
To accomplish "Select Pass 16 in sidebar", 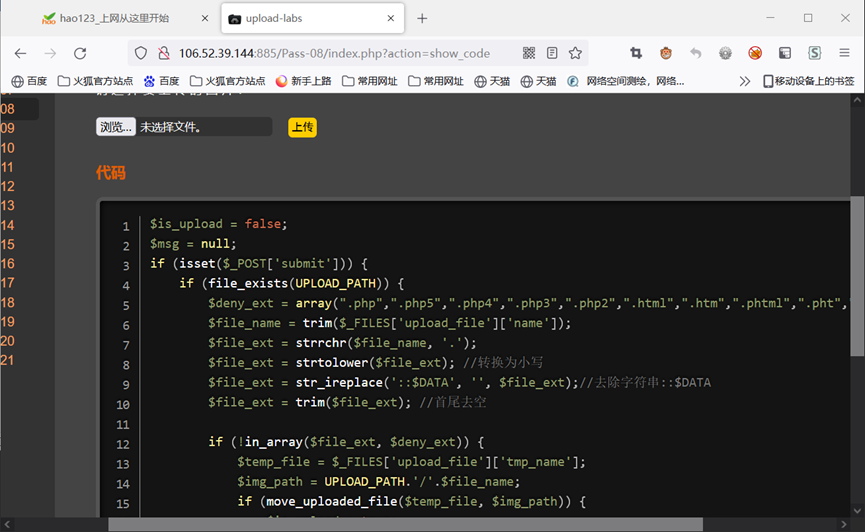I will point(8,264).
